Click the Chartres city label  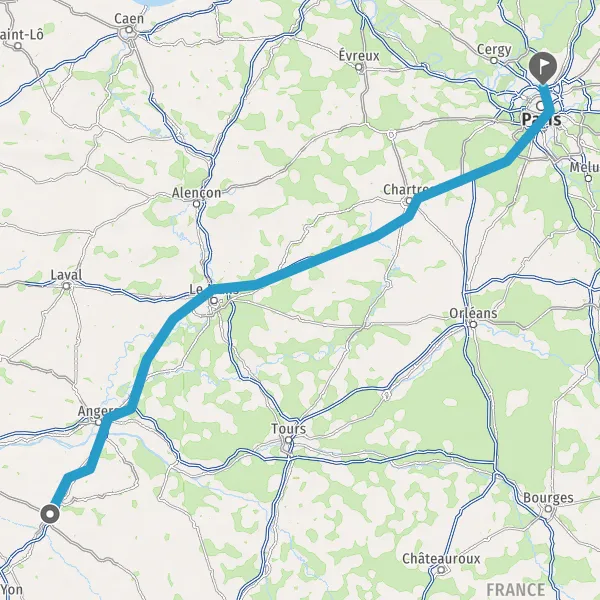pos(406,189)
